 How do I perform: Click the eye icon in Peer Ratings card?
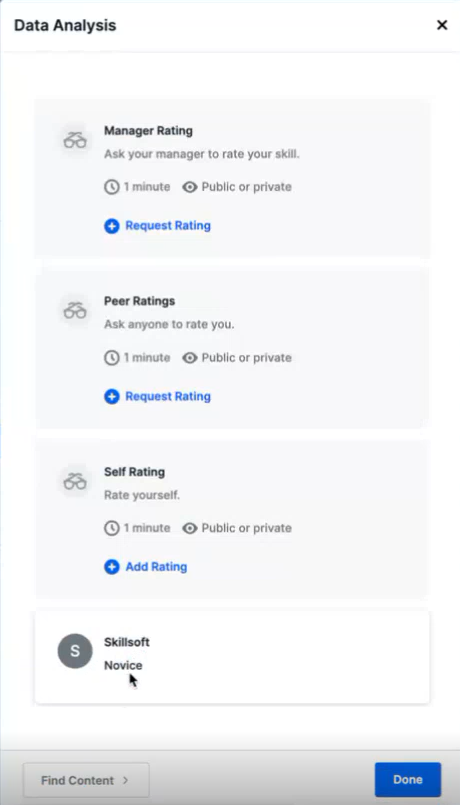coord(190,358)
